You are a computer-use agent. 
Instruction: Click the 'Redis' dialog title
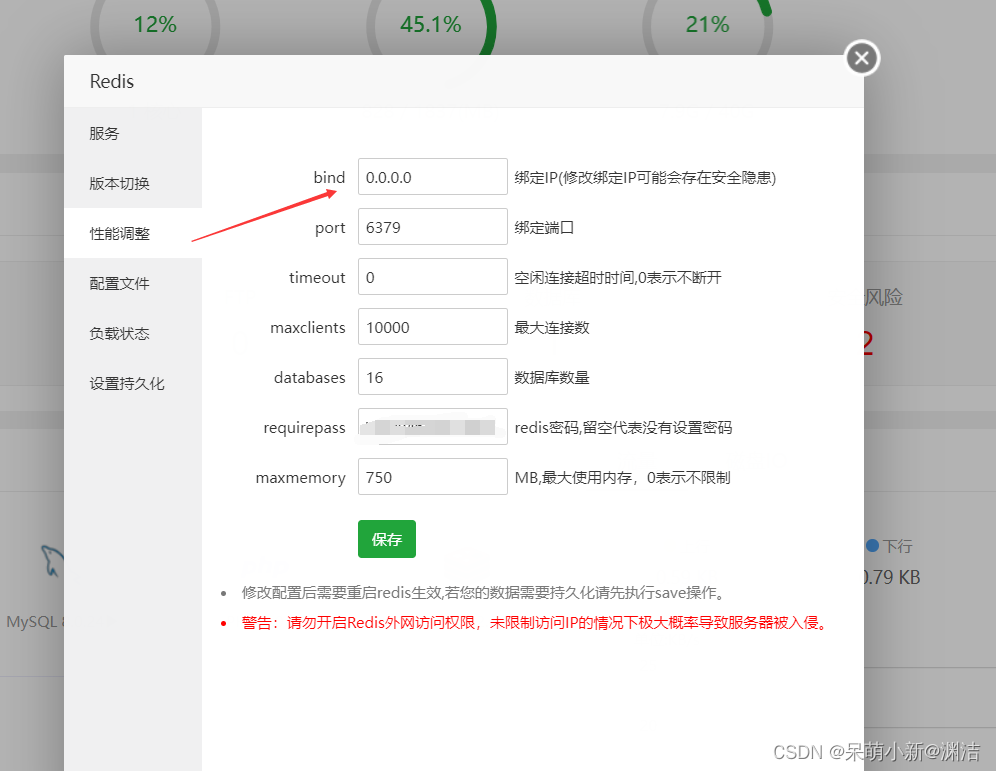coord(112,81)
